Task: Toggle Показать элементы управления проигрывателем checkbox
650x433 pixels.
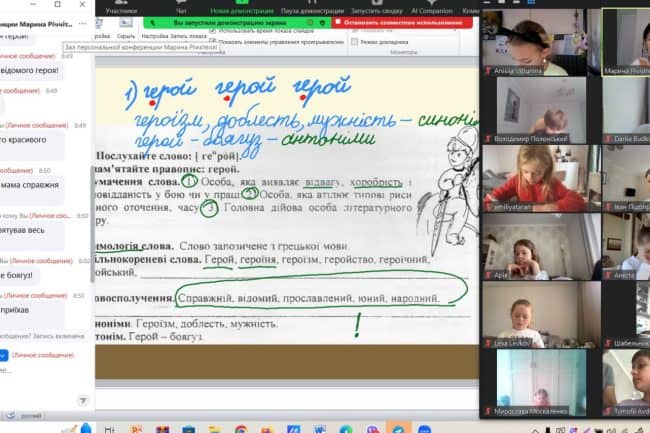Action: tap(213, 43)
